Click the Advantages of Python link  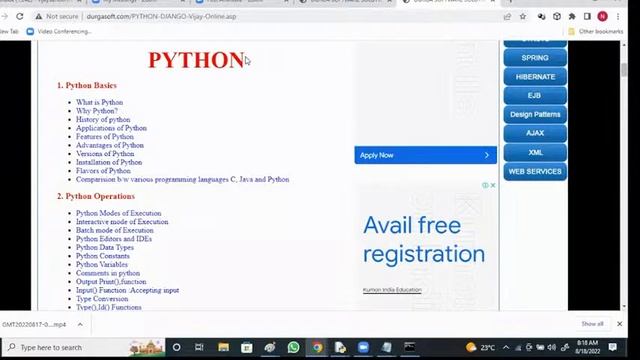click(110, 145)
